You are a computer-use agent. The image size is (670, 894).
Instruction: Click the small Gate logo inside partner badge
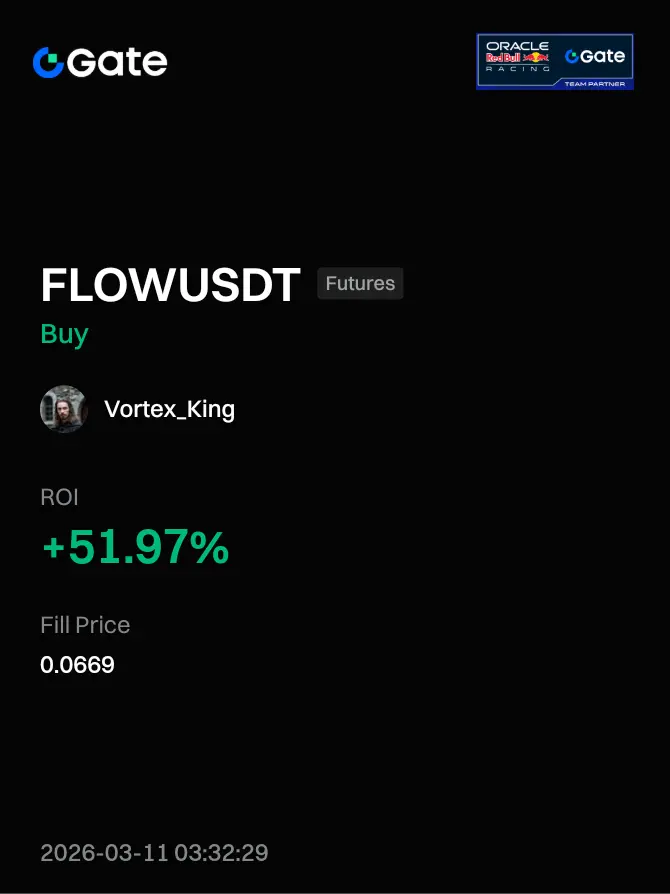coord(595,56)
